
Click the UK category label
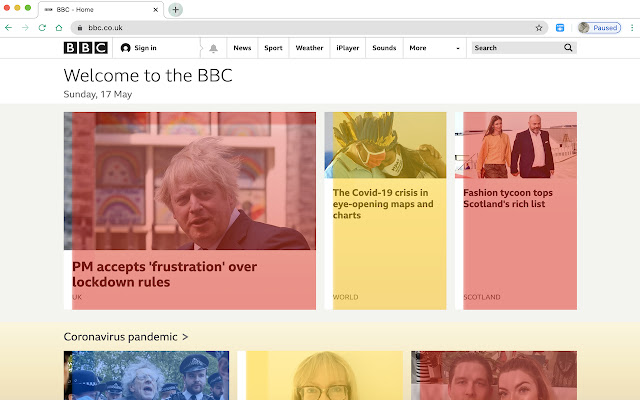click(77, 297)
